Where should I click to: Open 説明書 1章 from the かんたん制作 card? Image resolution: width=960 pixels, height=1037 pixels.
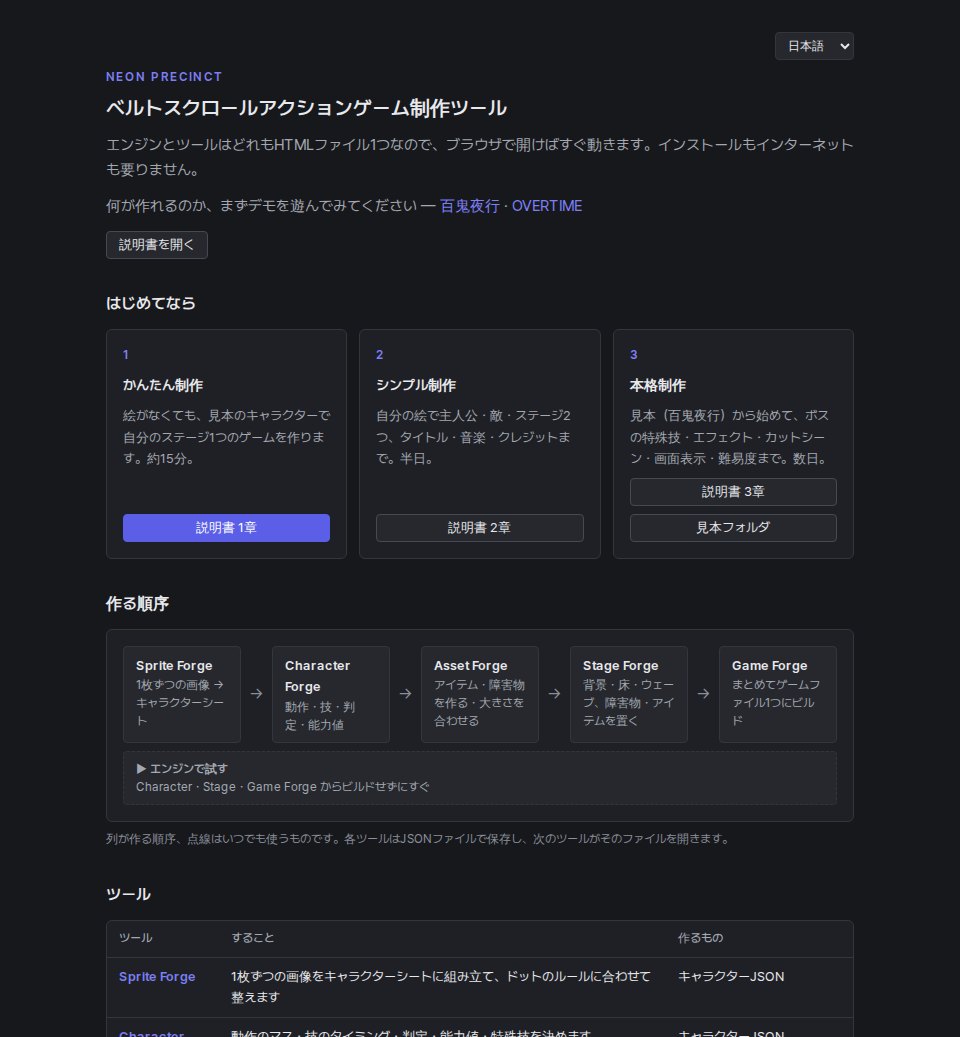226,528
